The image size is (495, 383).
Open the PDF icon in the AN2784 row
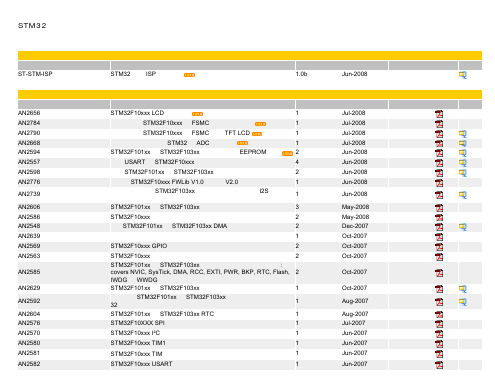click(439, 124)
